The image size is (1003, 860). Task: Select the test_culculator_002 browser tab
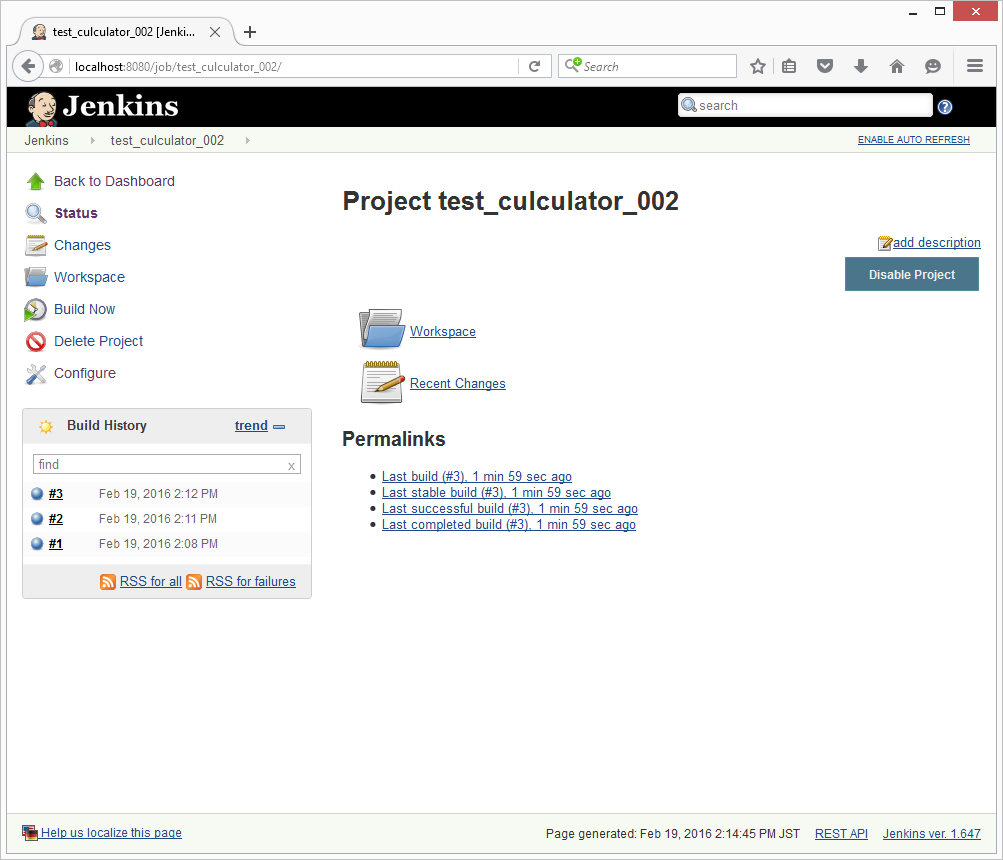click(123, 32)
